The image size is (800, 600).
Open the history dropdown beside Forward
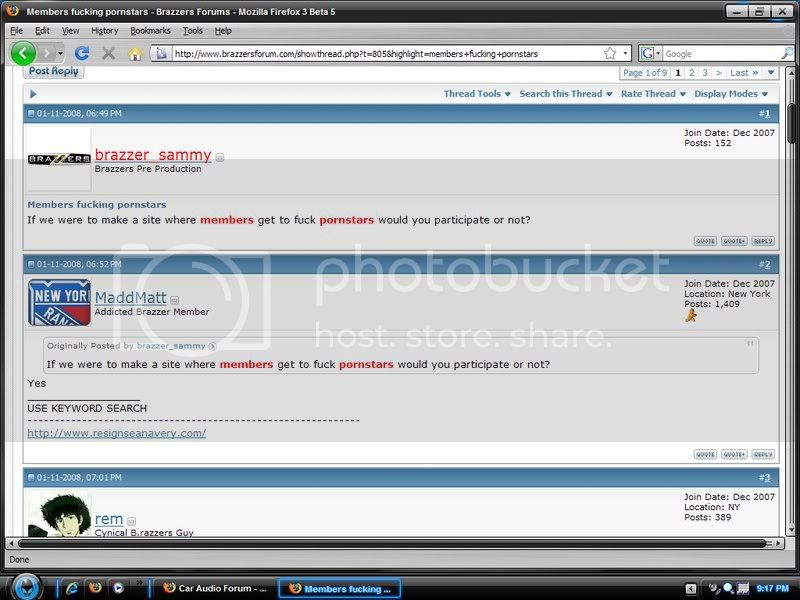coord(60,53)
